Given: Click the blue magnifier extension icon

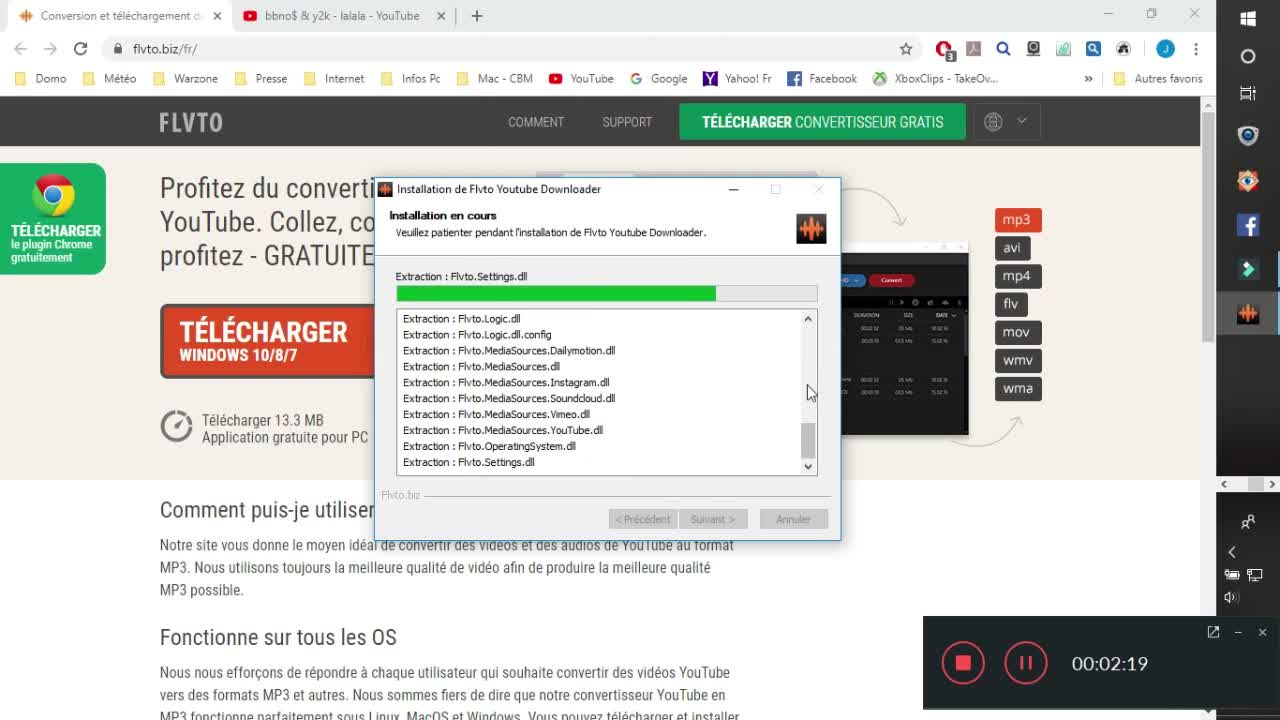Looking at the screenshot, I should tap(1003, 49).
